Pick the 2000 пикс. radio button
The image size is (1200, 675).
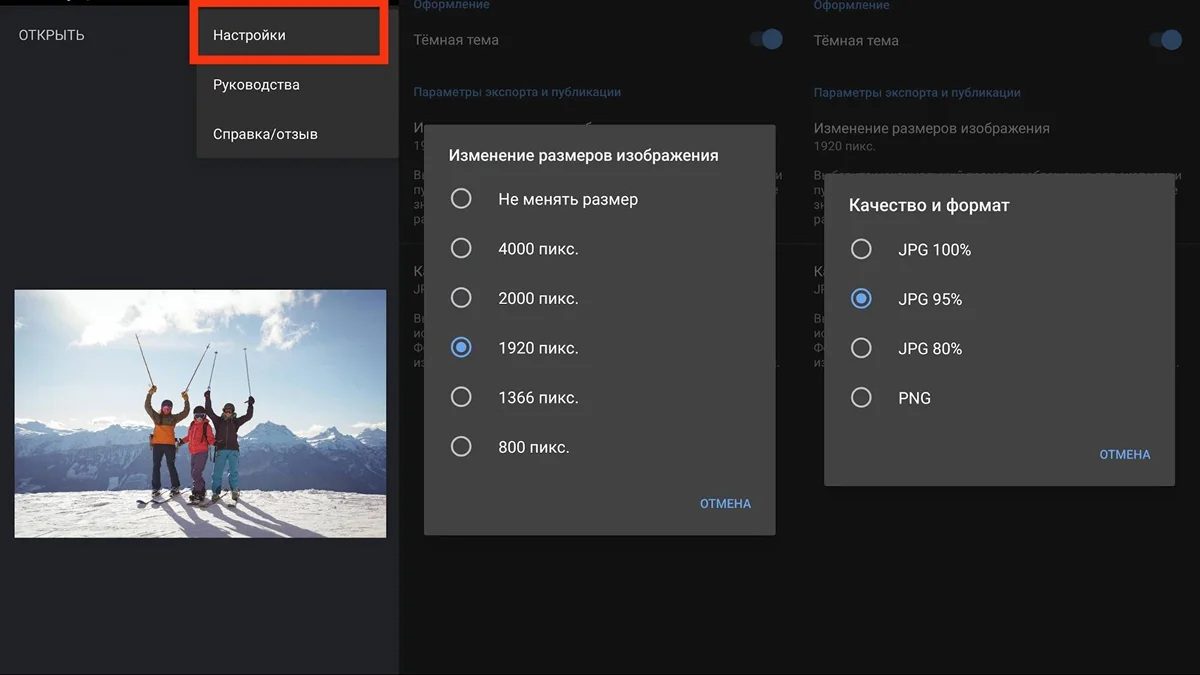pyautogui.click(x=461, y=298)
